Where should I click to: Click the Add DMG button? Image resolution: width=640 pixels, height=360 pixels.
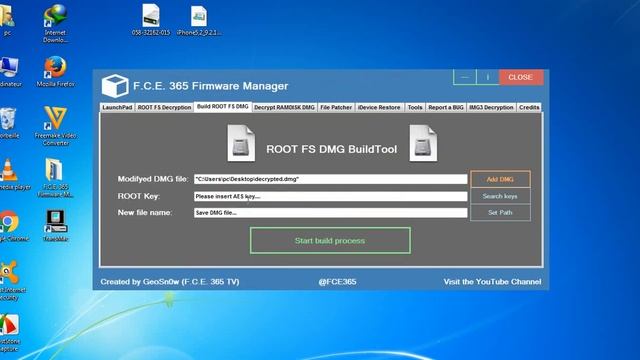[x=500, y=179]
